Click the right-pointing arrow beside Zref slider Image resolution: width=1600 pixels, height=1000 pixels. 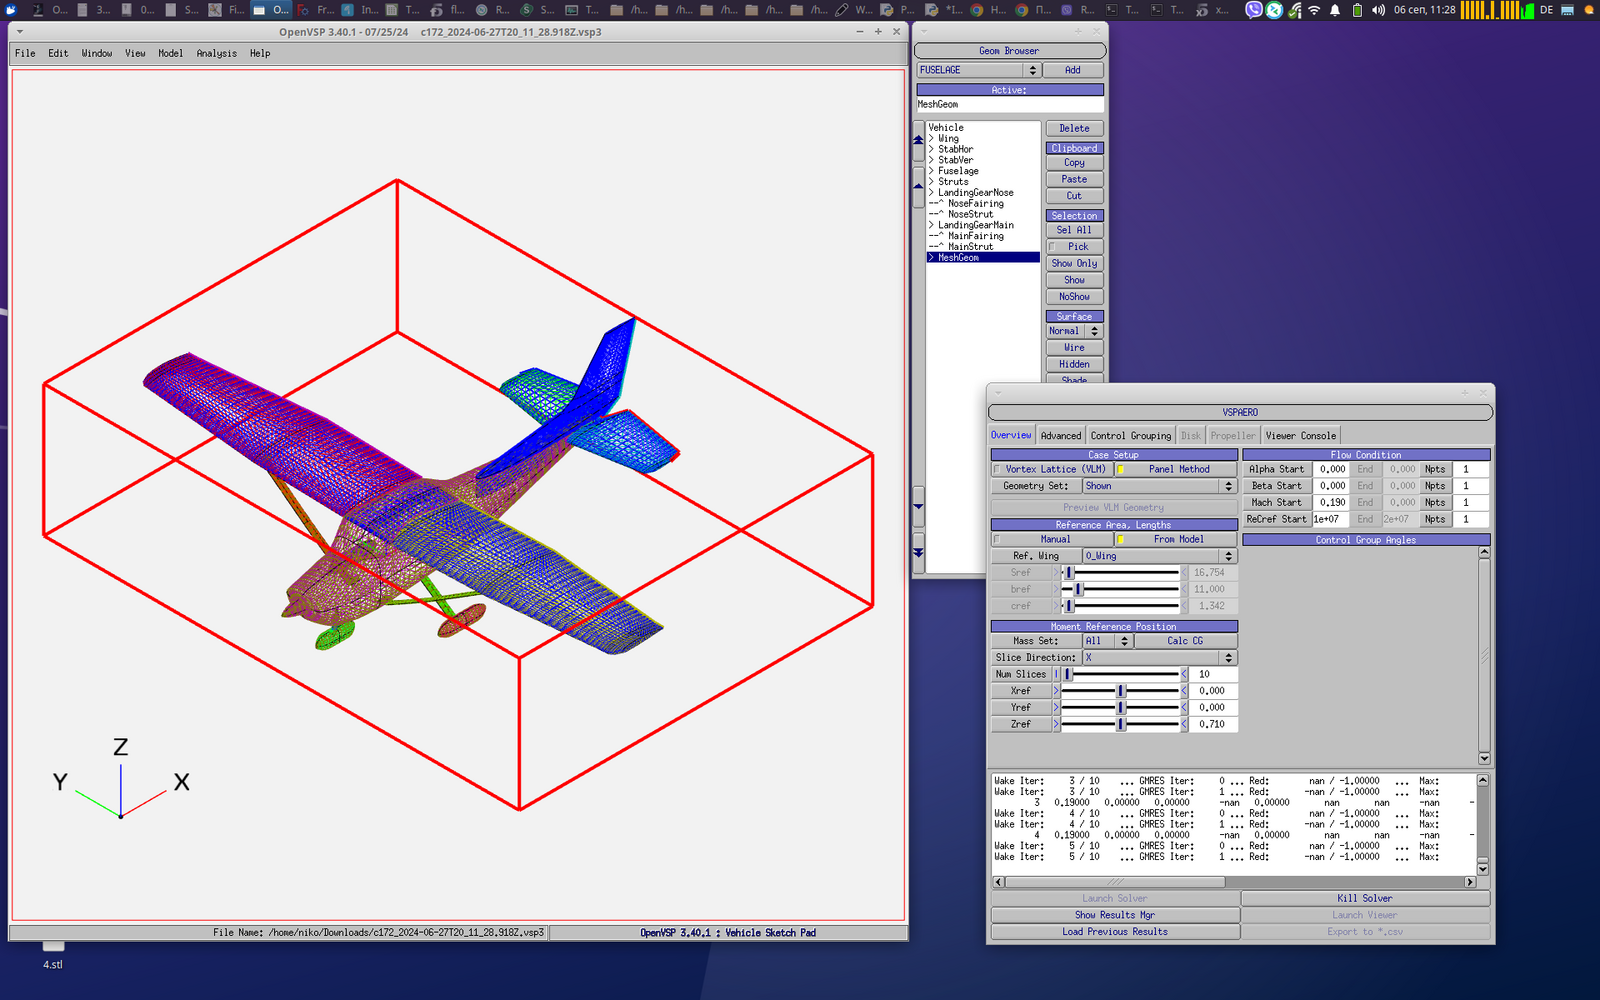(x=1056, y=724)
